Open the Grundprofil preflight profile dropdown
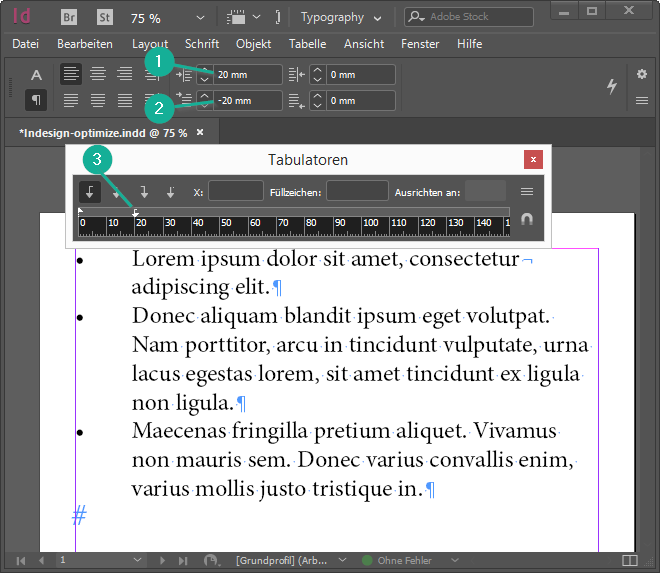Screen dimensions: 660x573 pyautogui.click(x=343, y=560)
